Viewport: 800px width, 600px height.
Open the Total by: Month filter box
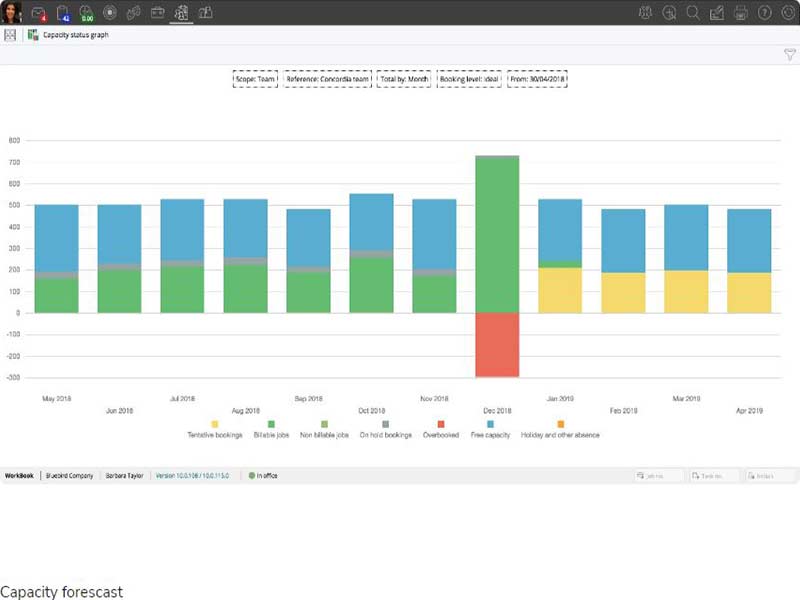pyautogui.click(x=404, y=78)
